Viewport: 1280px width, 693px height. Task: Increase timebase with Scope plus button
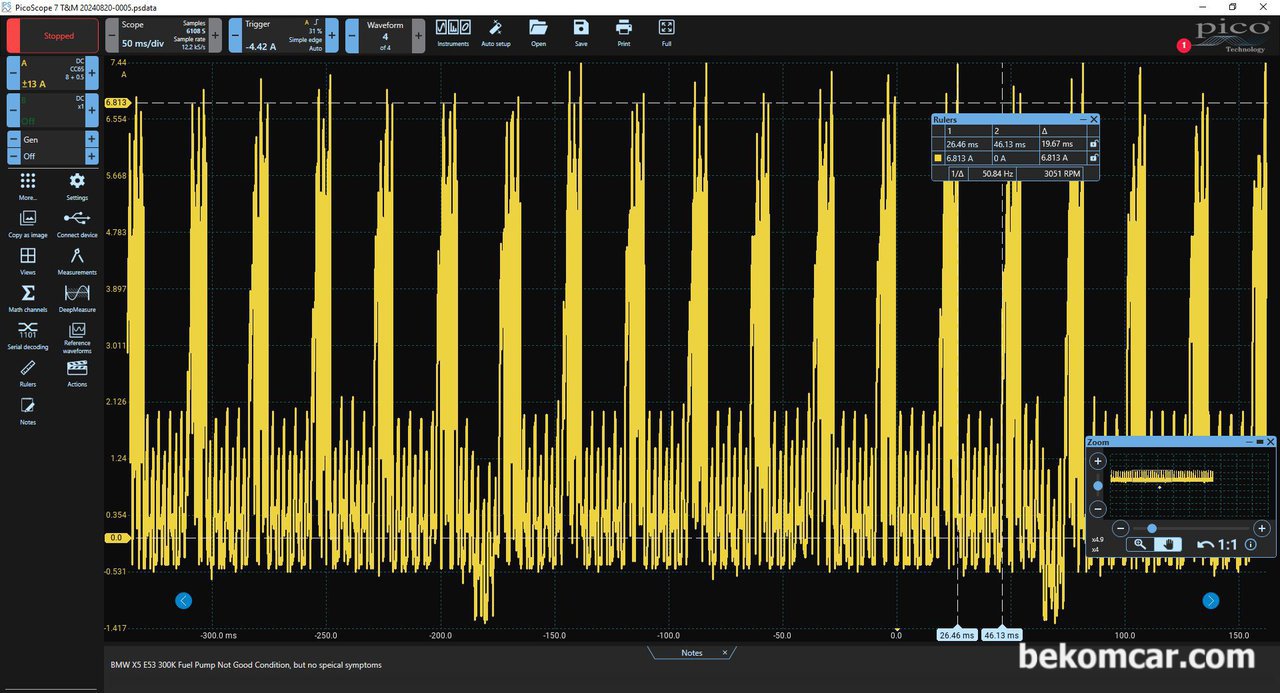click(215, 36)
